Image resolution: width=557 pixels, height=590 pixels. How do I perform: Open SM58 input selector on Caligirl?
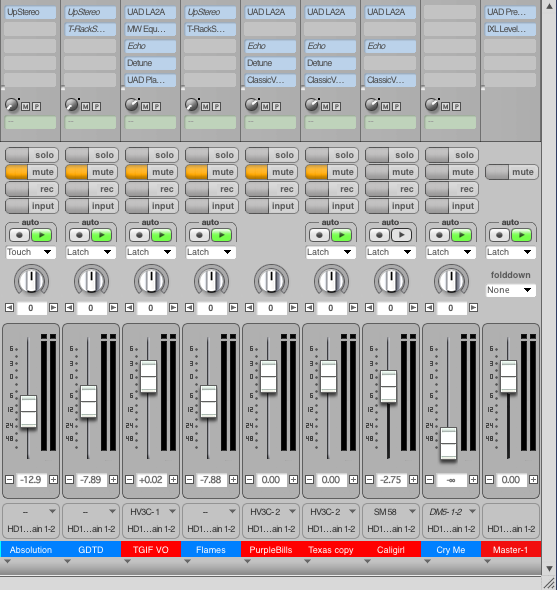[x=391, y=512]
